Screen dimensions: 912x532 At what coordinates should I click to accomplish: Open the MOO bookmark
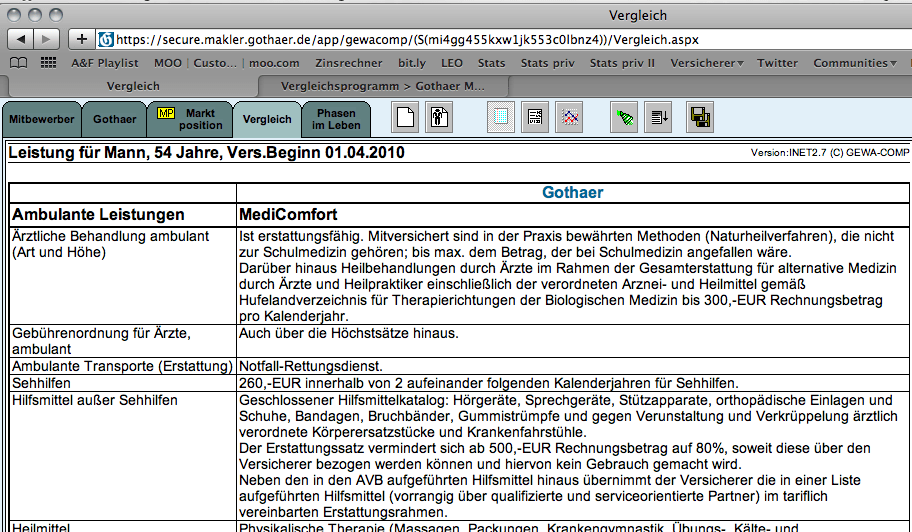point(168,63)
